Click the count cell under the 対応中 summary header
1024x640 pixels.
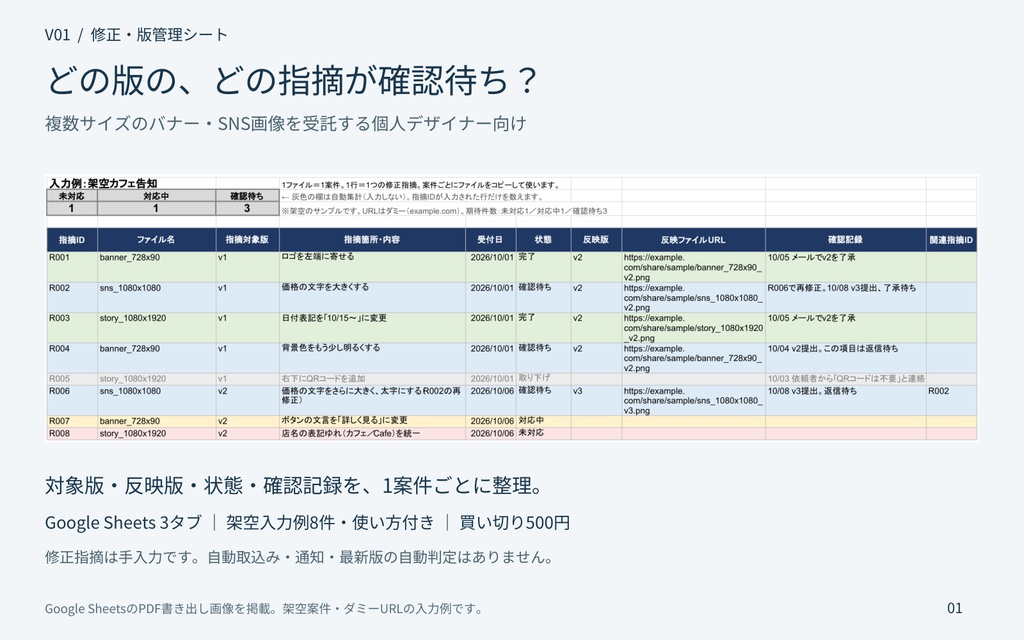coord(156,208)
